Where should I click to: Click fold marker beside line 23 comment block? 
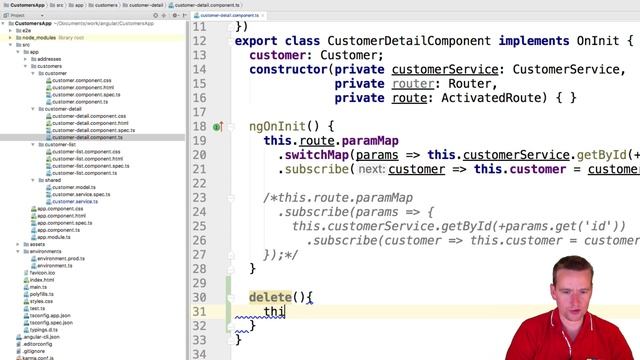pyautogui.click(x=230, y=198)
